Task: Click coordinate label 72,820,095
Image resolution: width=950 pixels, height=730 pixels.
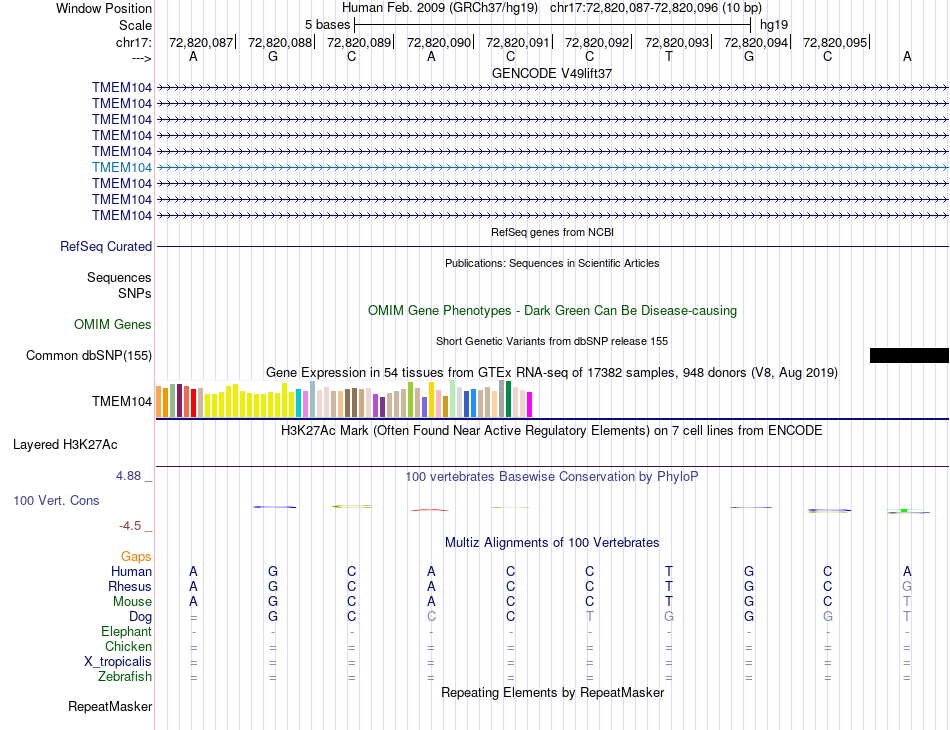Action: (x=835, y=42)
